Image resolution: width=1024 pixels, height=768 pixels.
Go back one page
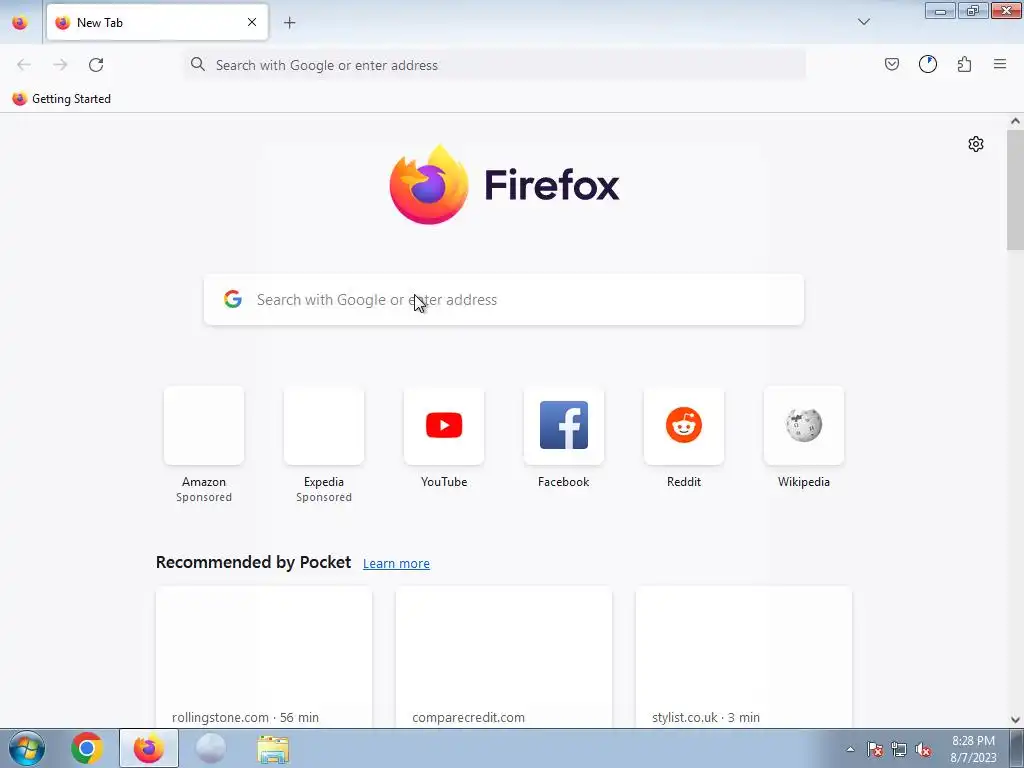24,65
